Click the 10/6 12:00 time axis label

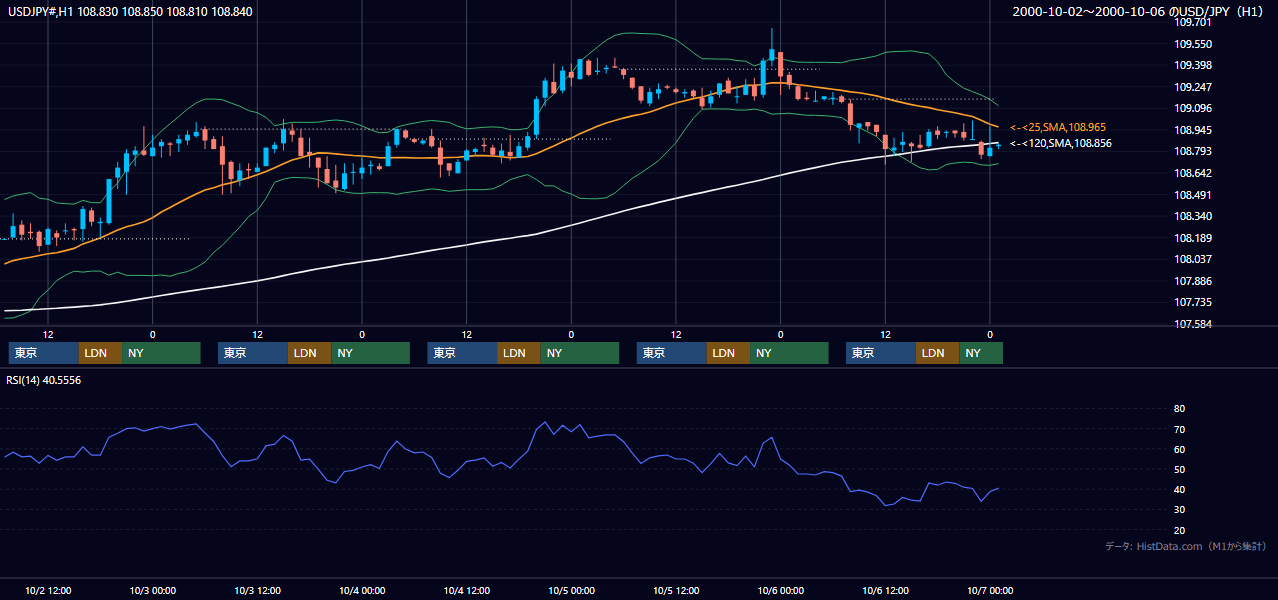point(885,590)
